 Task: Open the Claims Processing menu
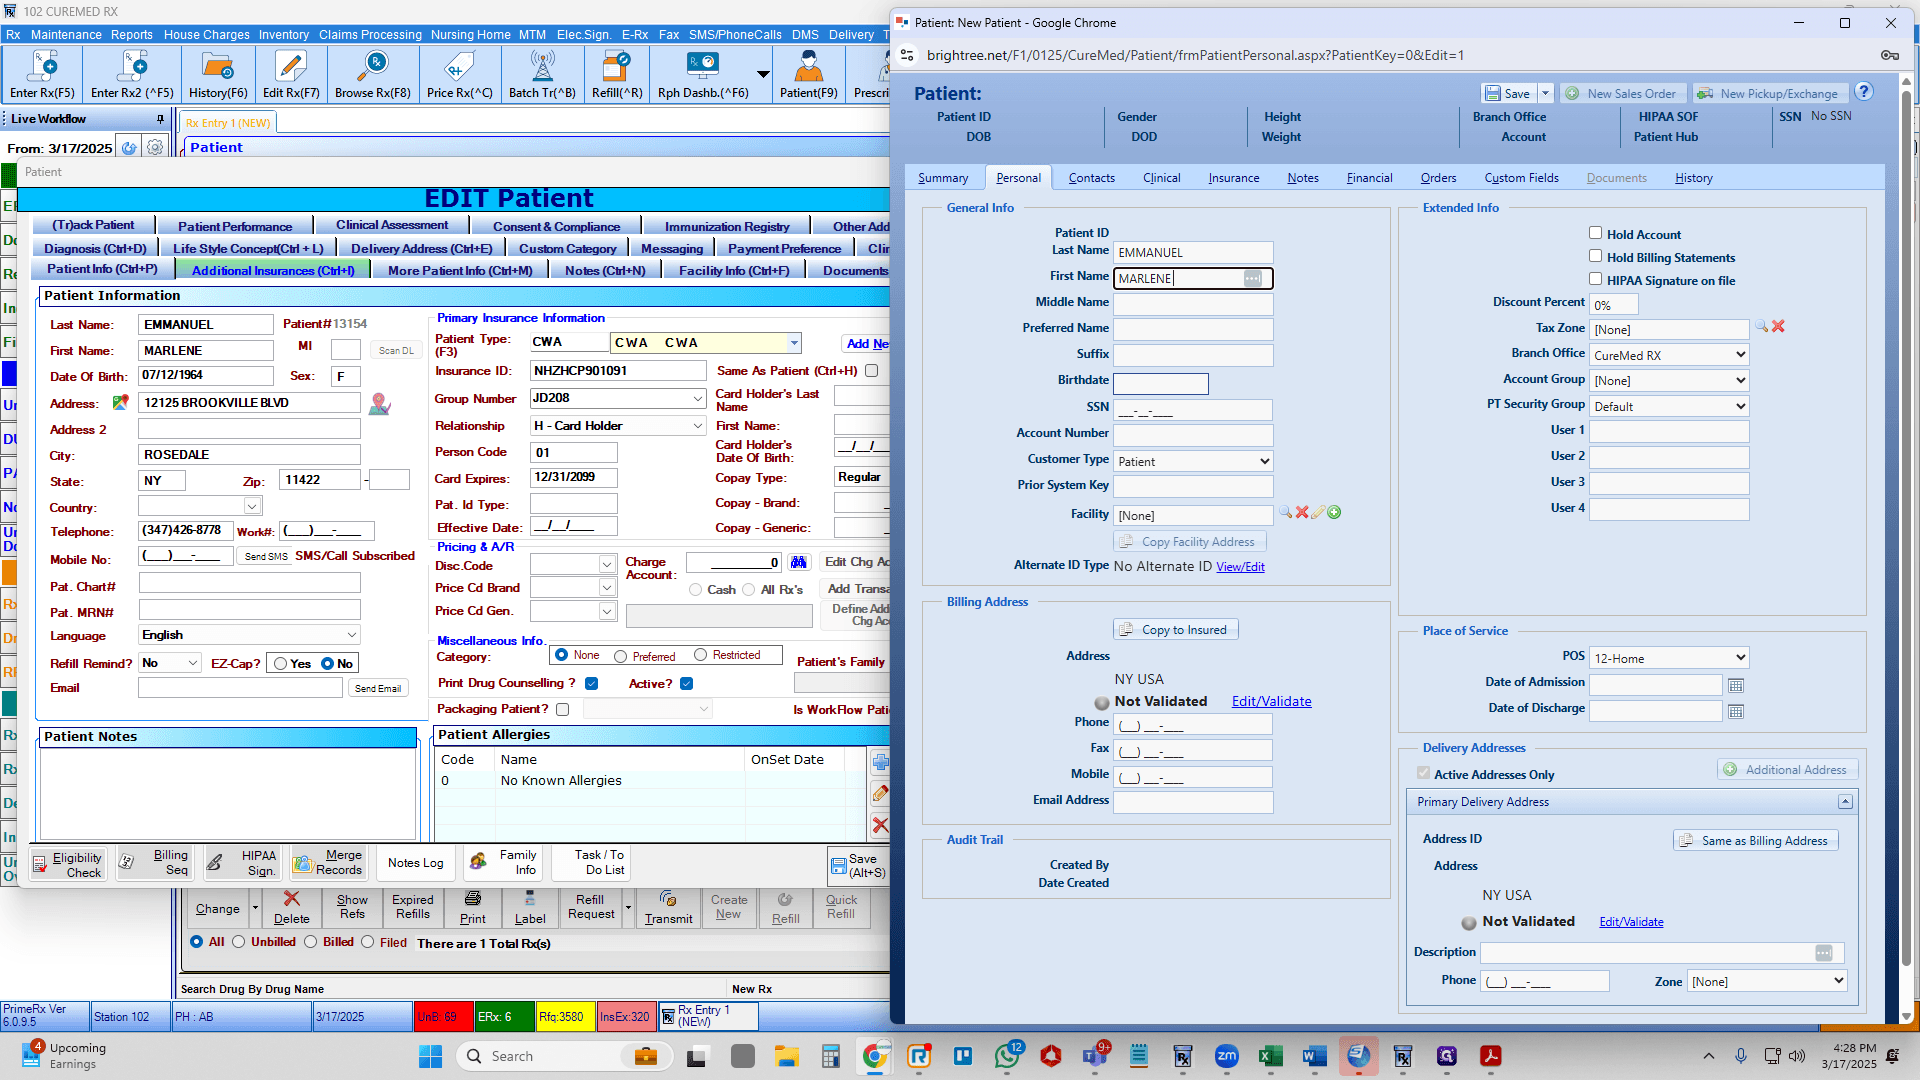point(370,34)
